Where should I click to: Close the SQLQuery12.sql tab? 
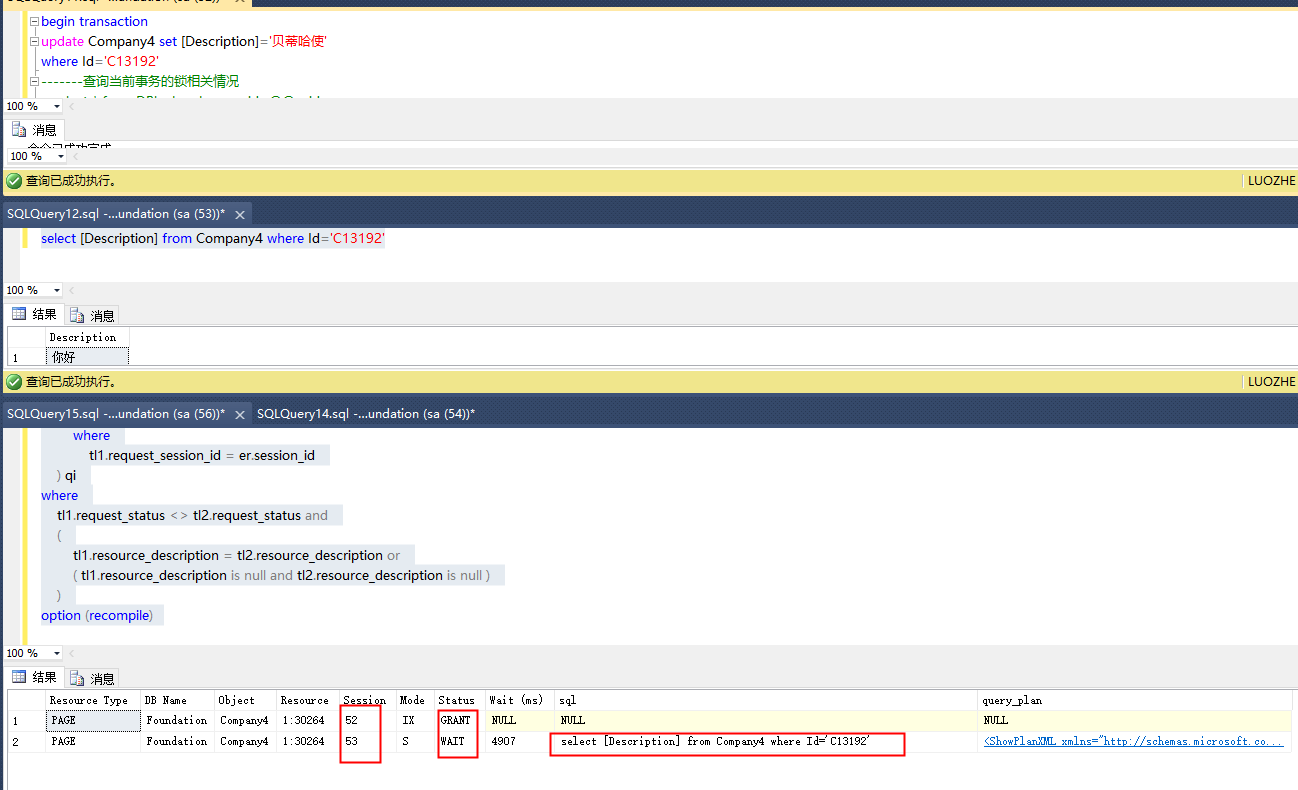click(238, 214)
